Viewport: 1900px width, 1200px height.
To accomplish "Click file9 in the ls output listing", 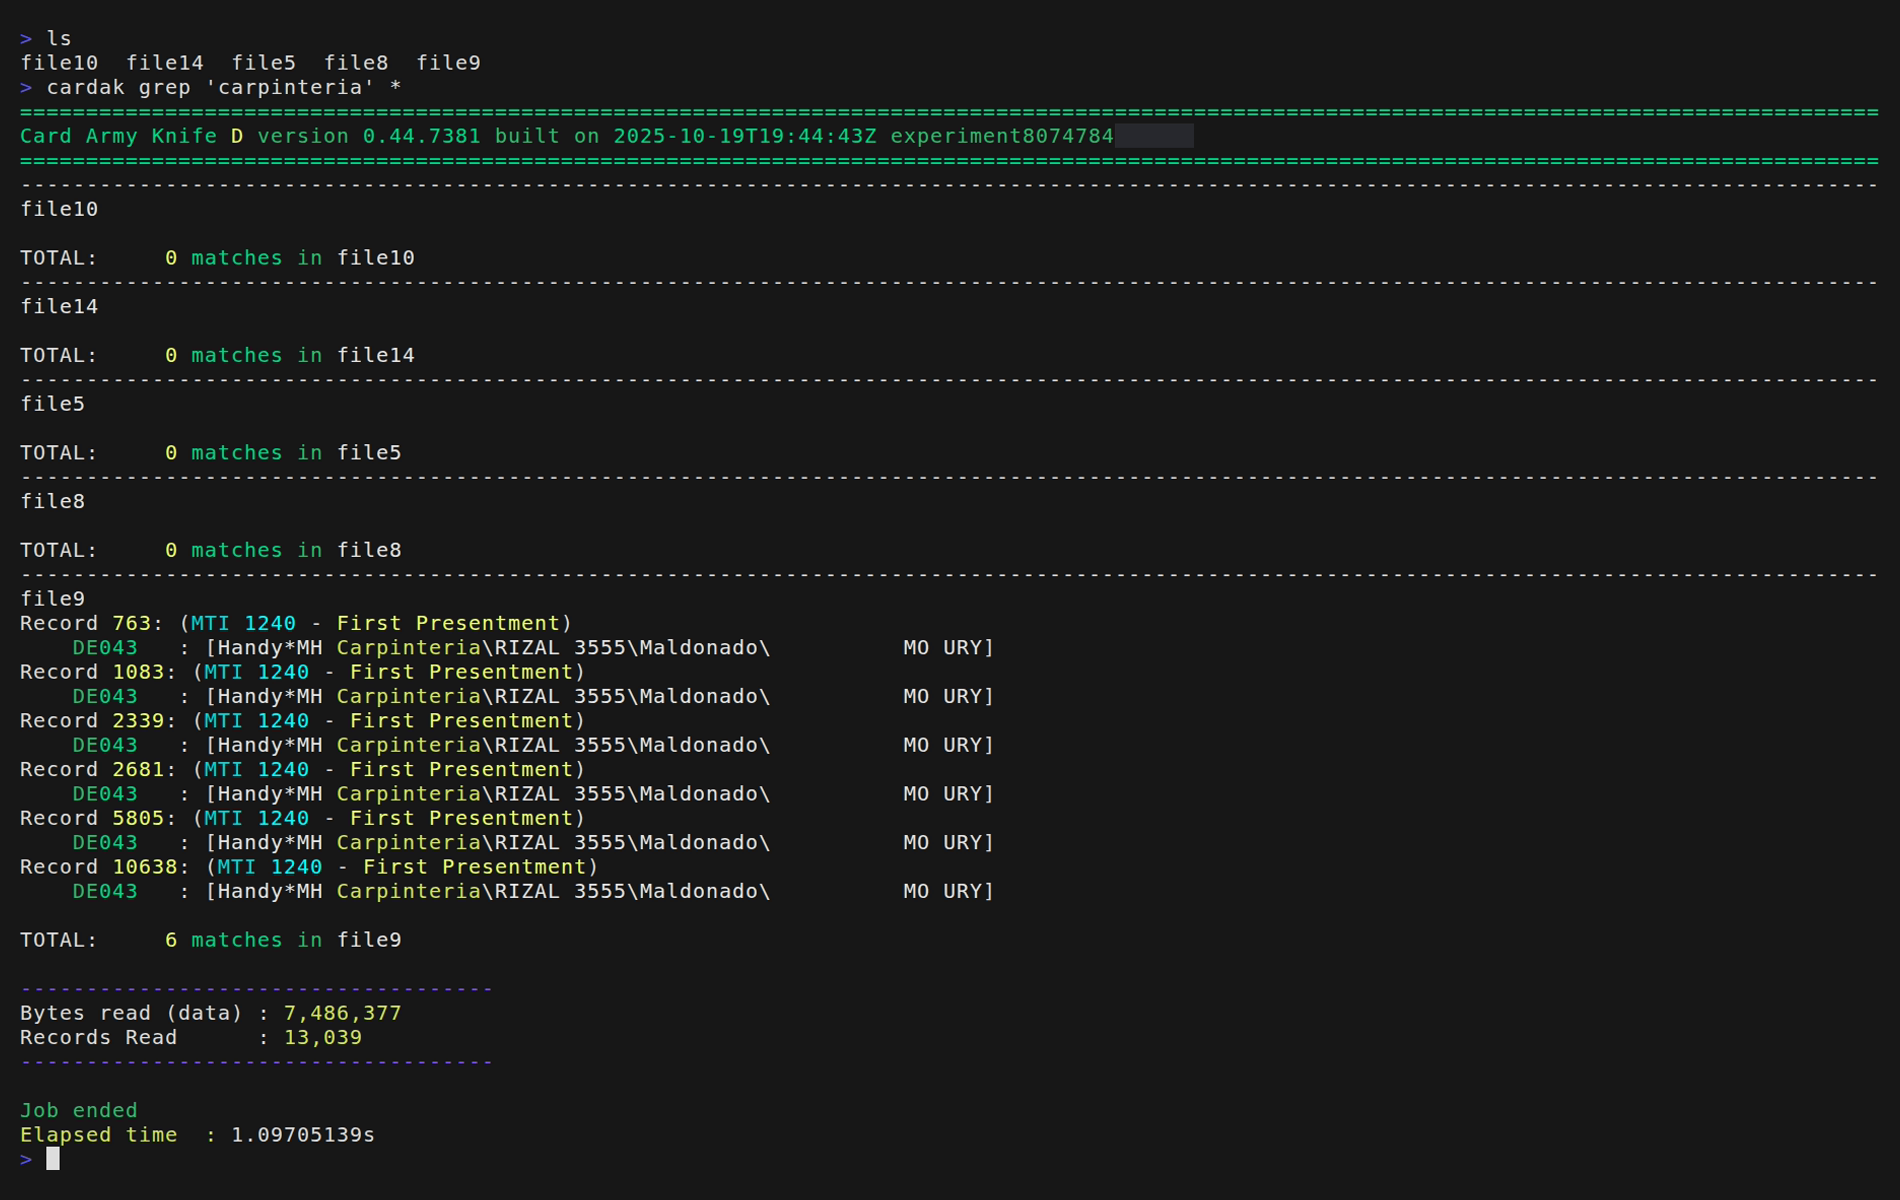I will coord(448,63).
